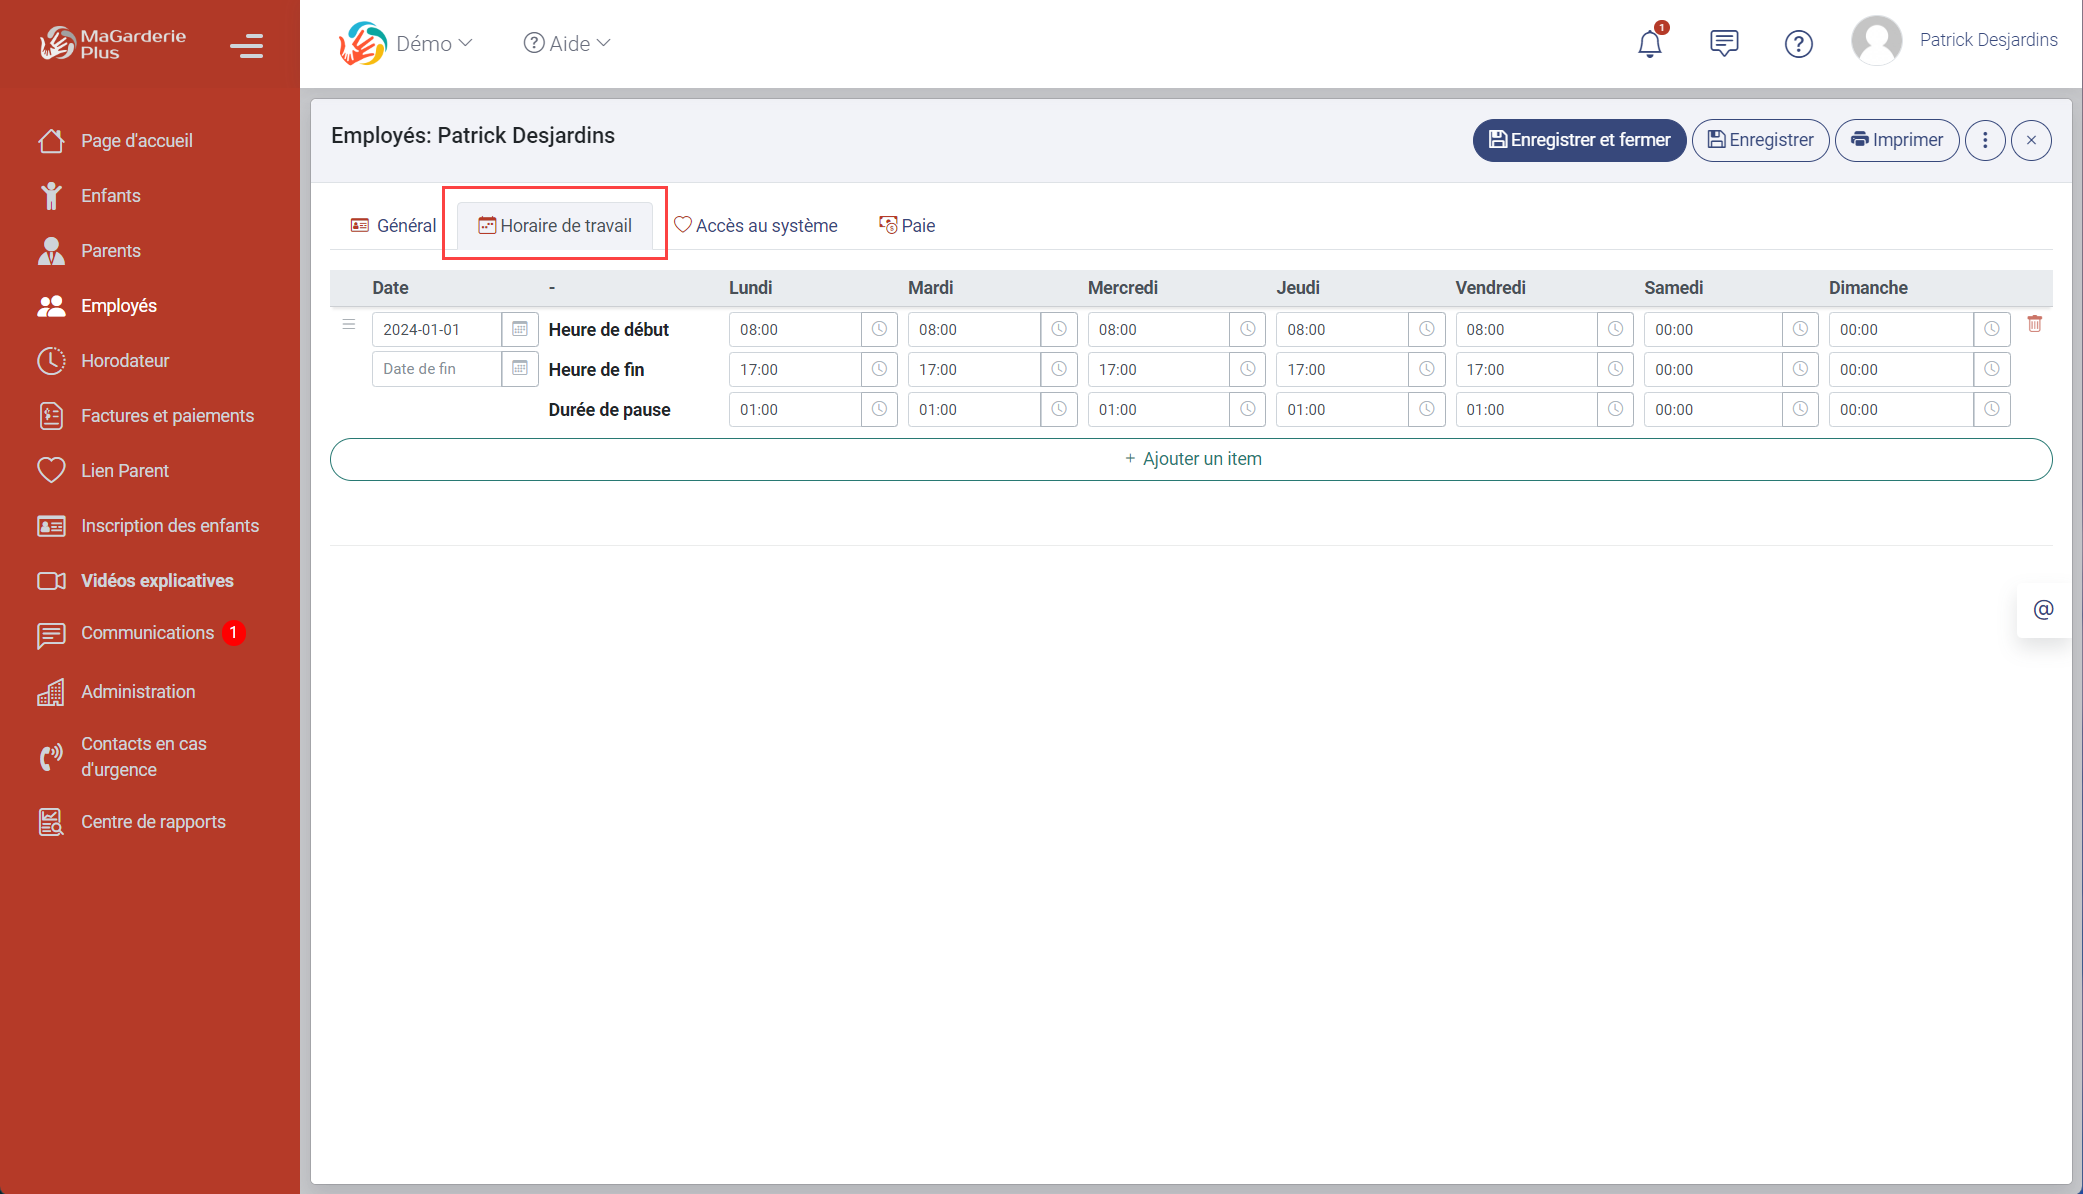Click drag handle icon of schedule row
Viewport: 2083px width, 1194px height.
pyautogui.click(x=349, y=324)
